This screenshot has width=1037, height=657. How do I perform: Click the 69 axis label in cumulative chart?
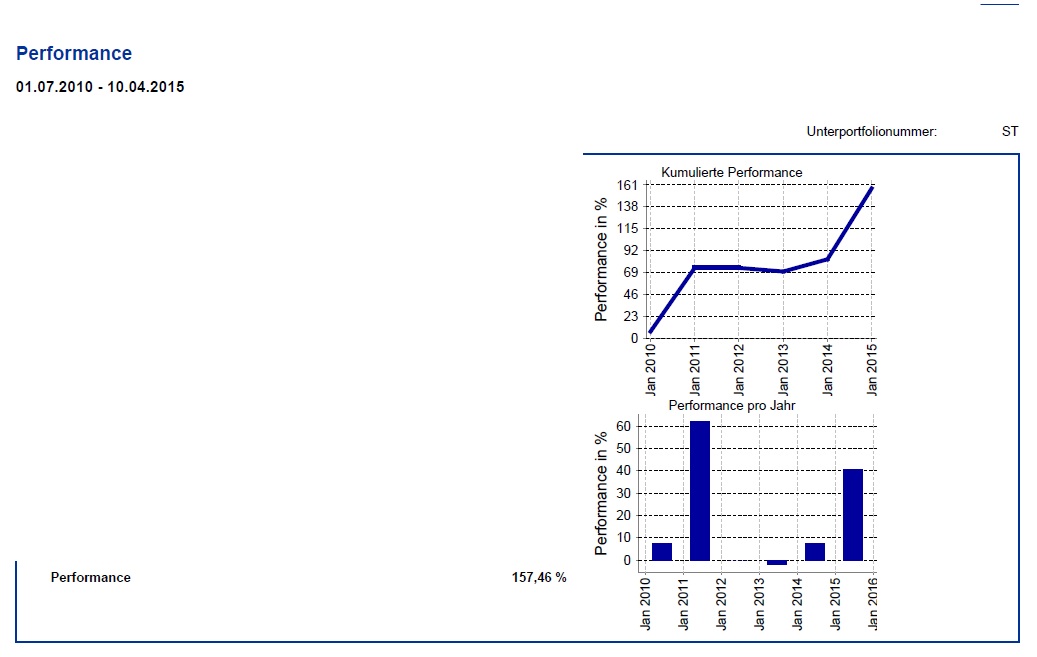631,273
